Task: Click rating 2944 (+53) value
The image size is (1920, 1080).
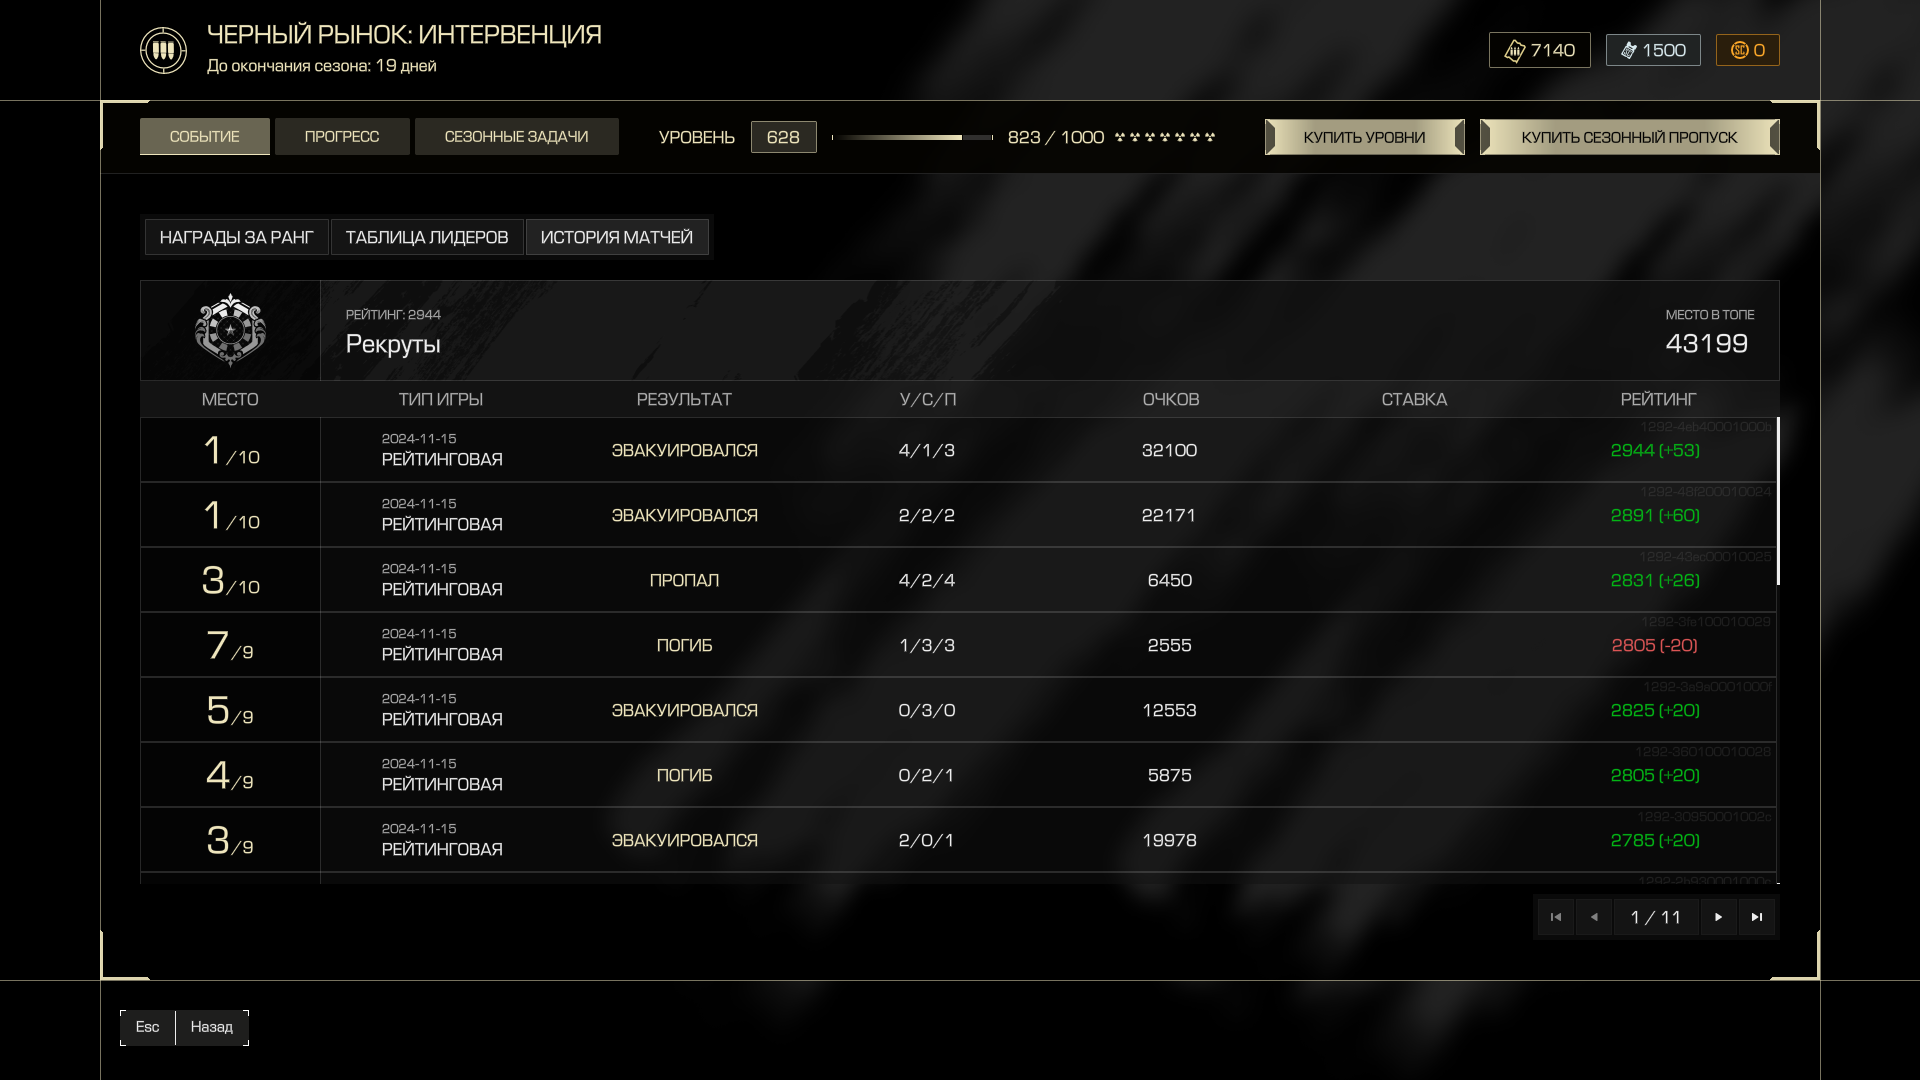Action: 1655,450
